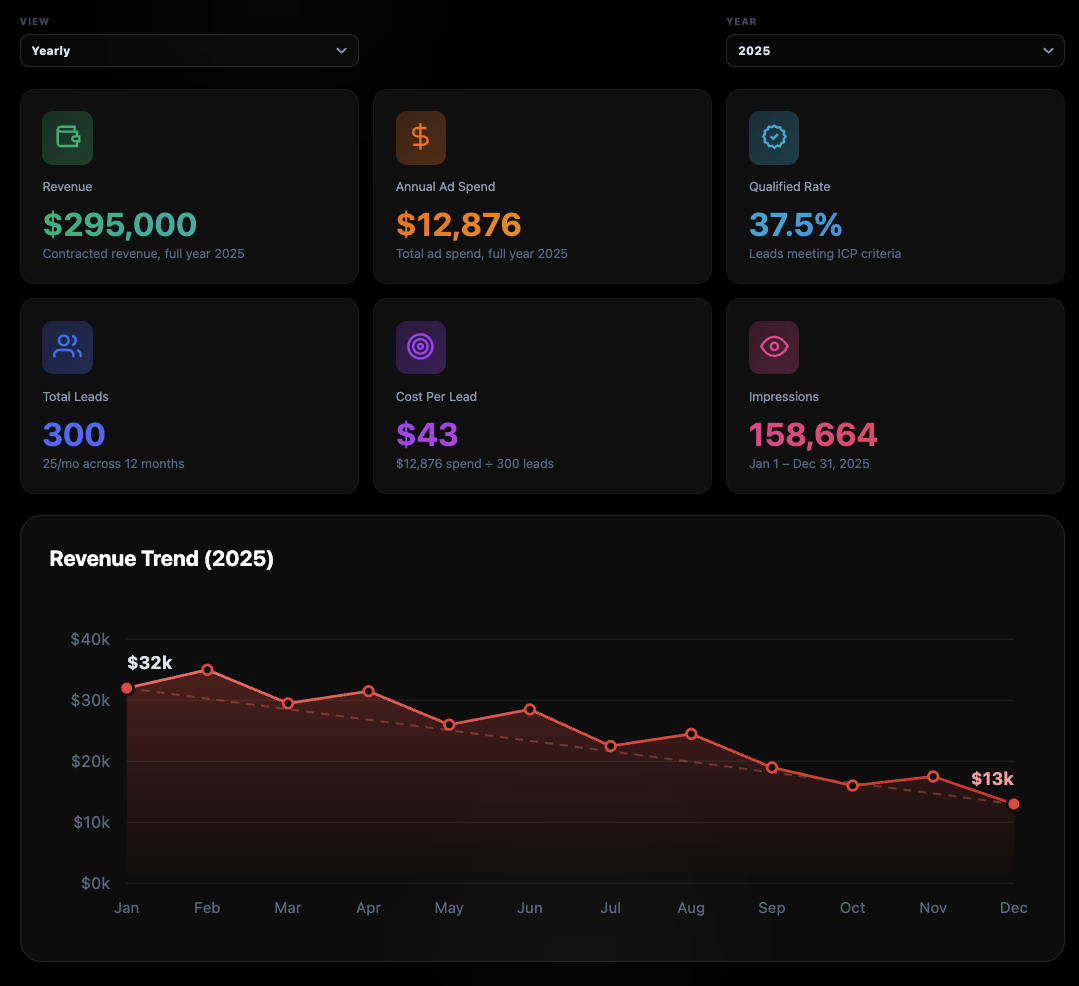Click the $30k y-axis label
1079x986 pixels.
coord(90,700)
